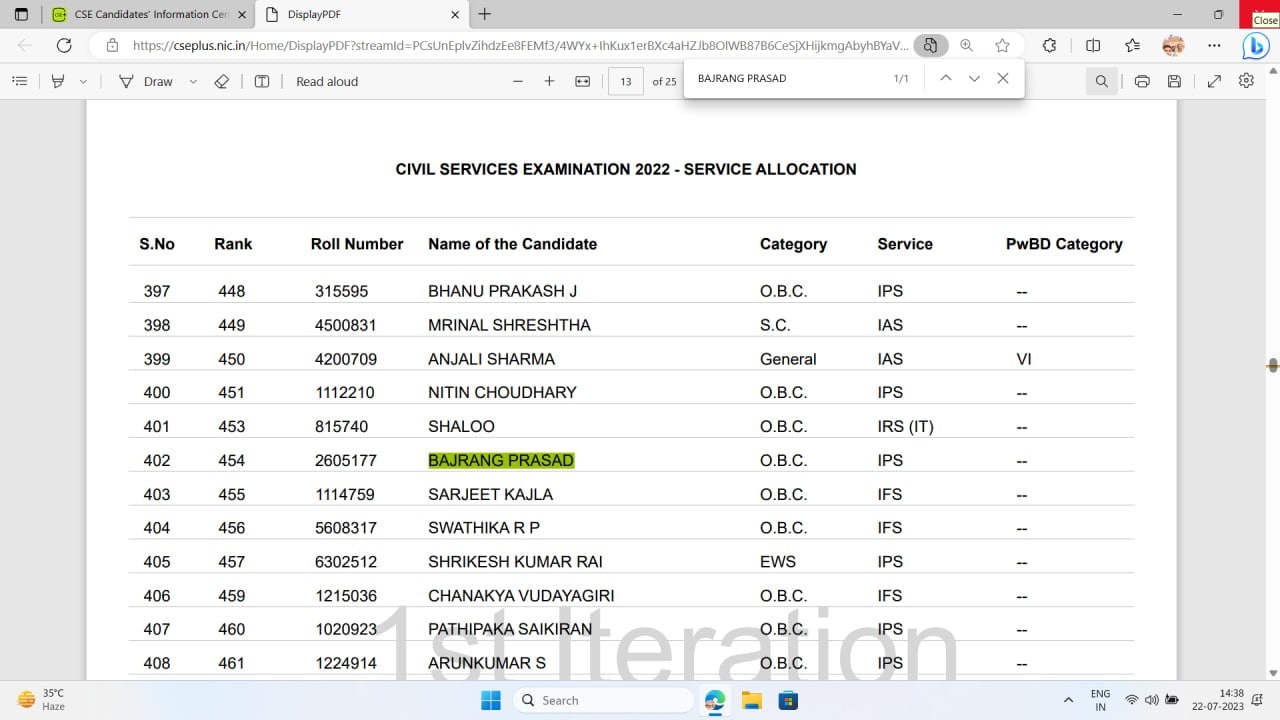Open the favorites list icon
This screenshot has width=1280, height=720.
[x=1132, y=45]
